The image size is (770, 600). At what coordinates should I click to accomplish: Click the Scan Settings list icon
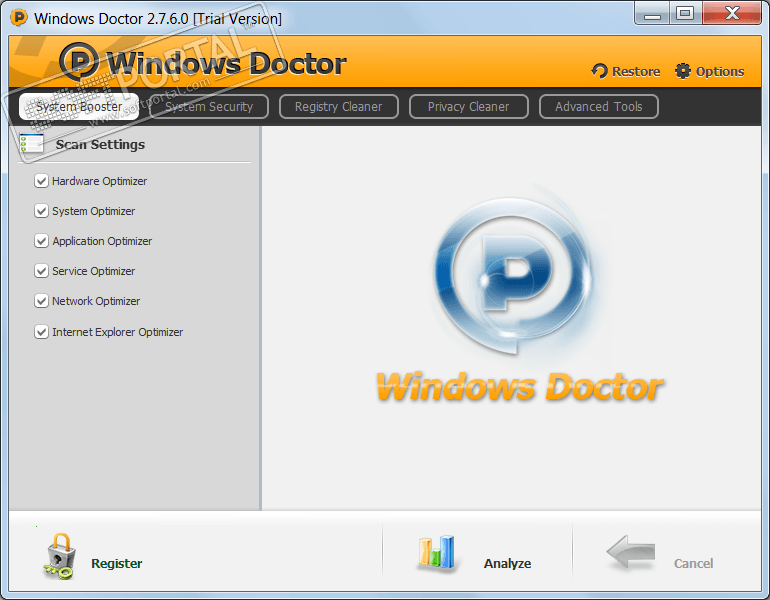tap(31, 143)
